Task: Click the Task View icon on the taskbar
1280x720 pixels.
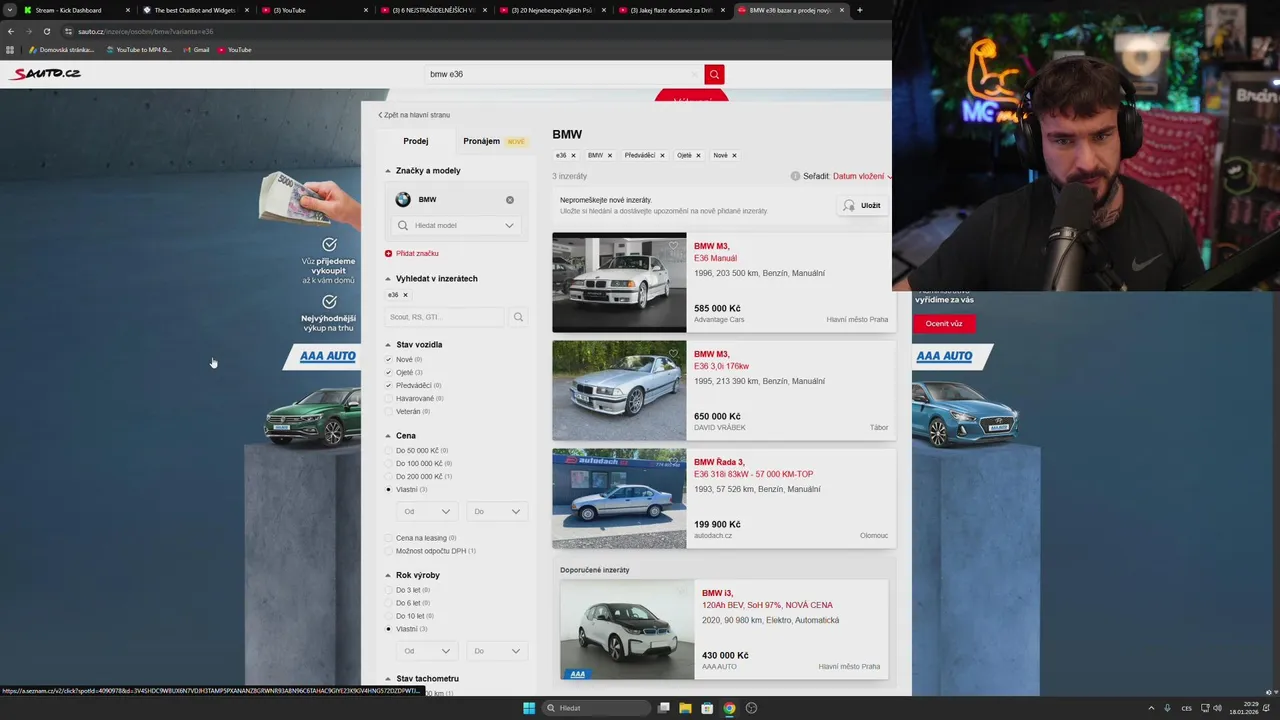Action: 663,708
